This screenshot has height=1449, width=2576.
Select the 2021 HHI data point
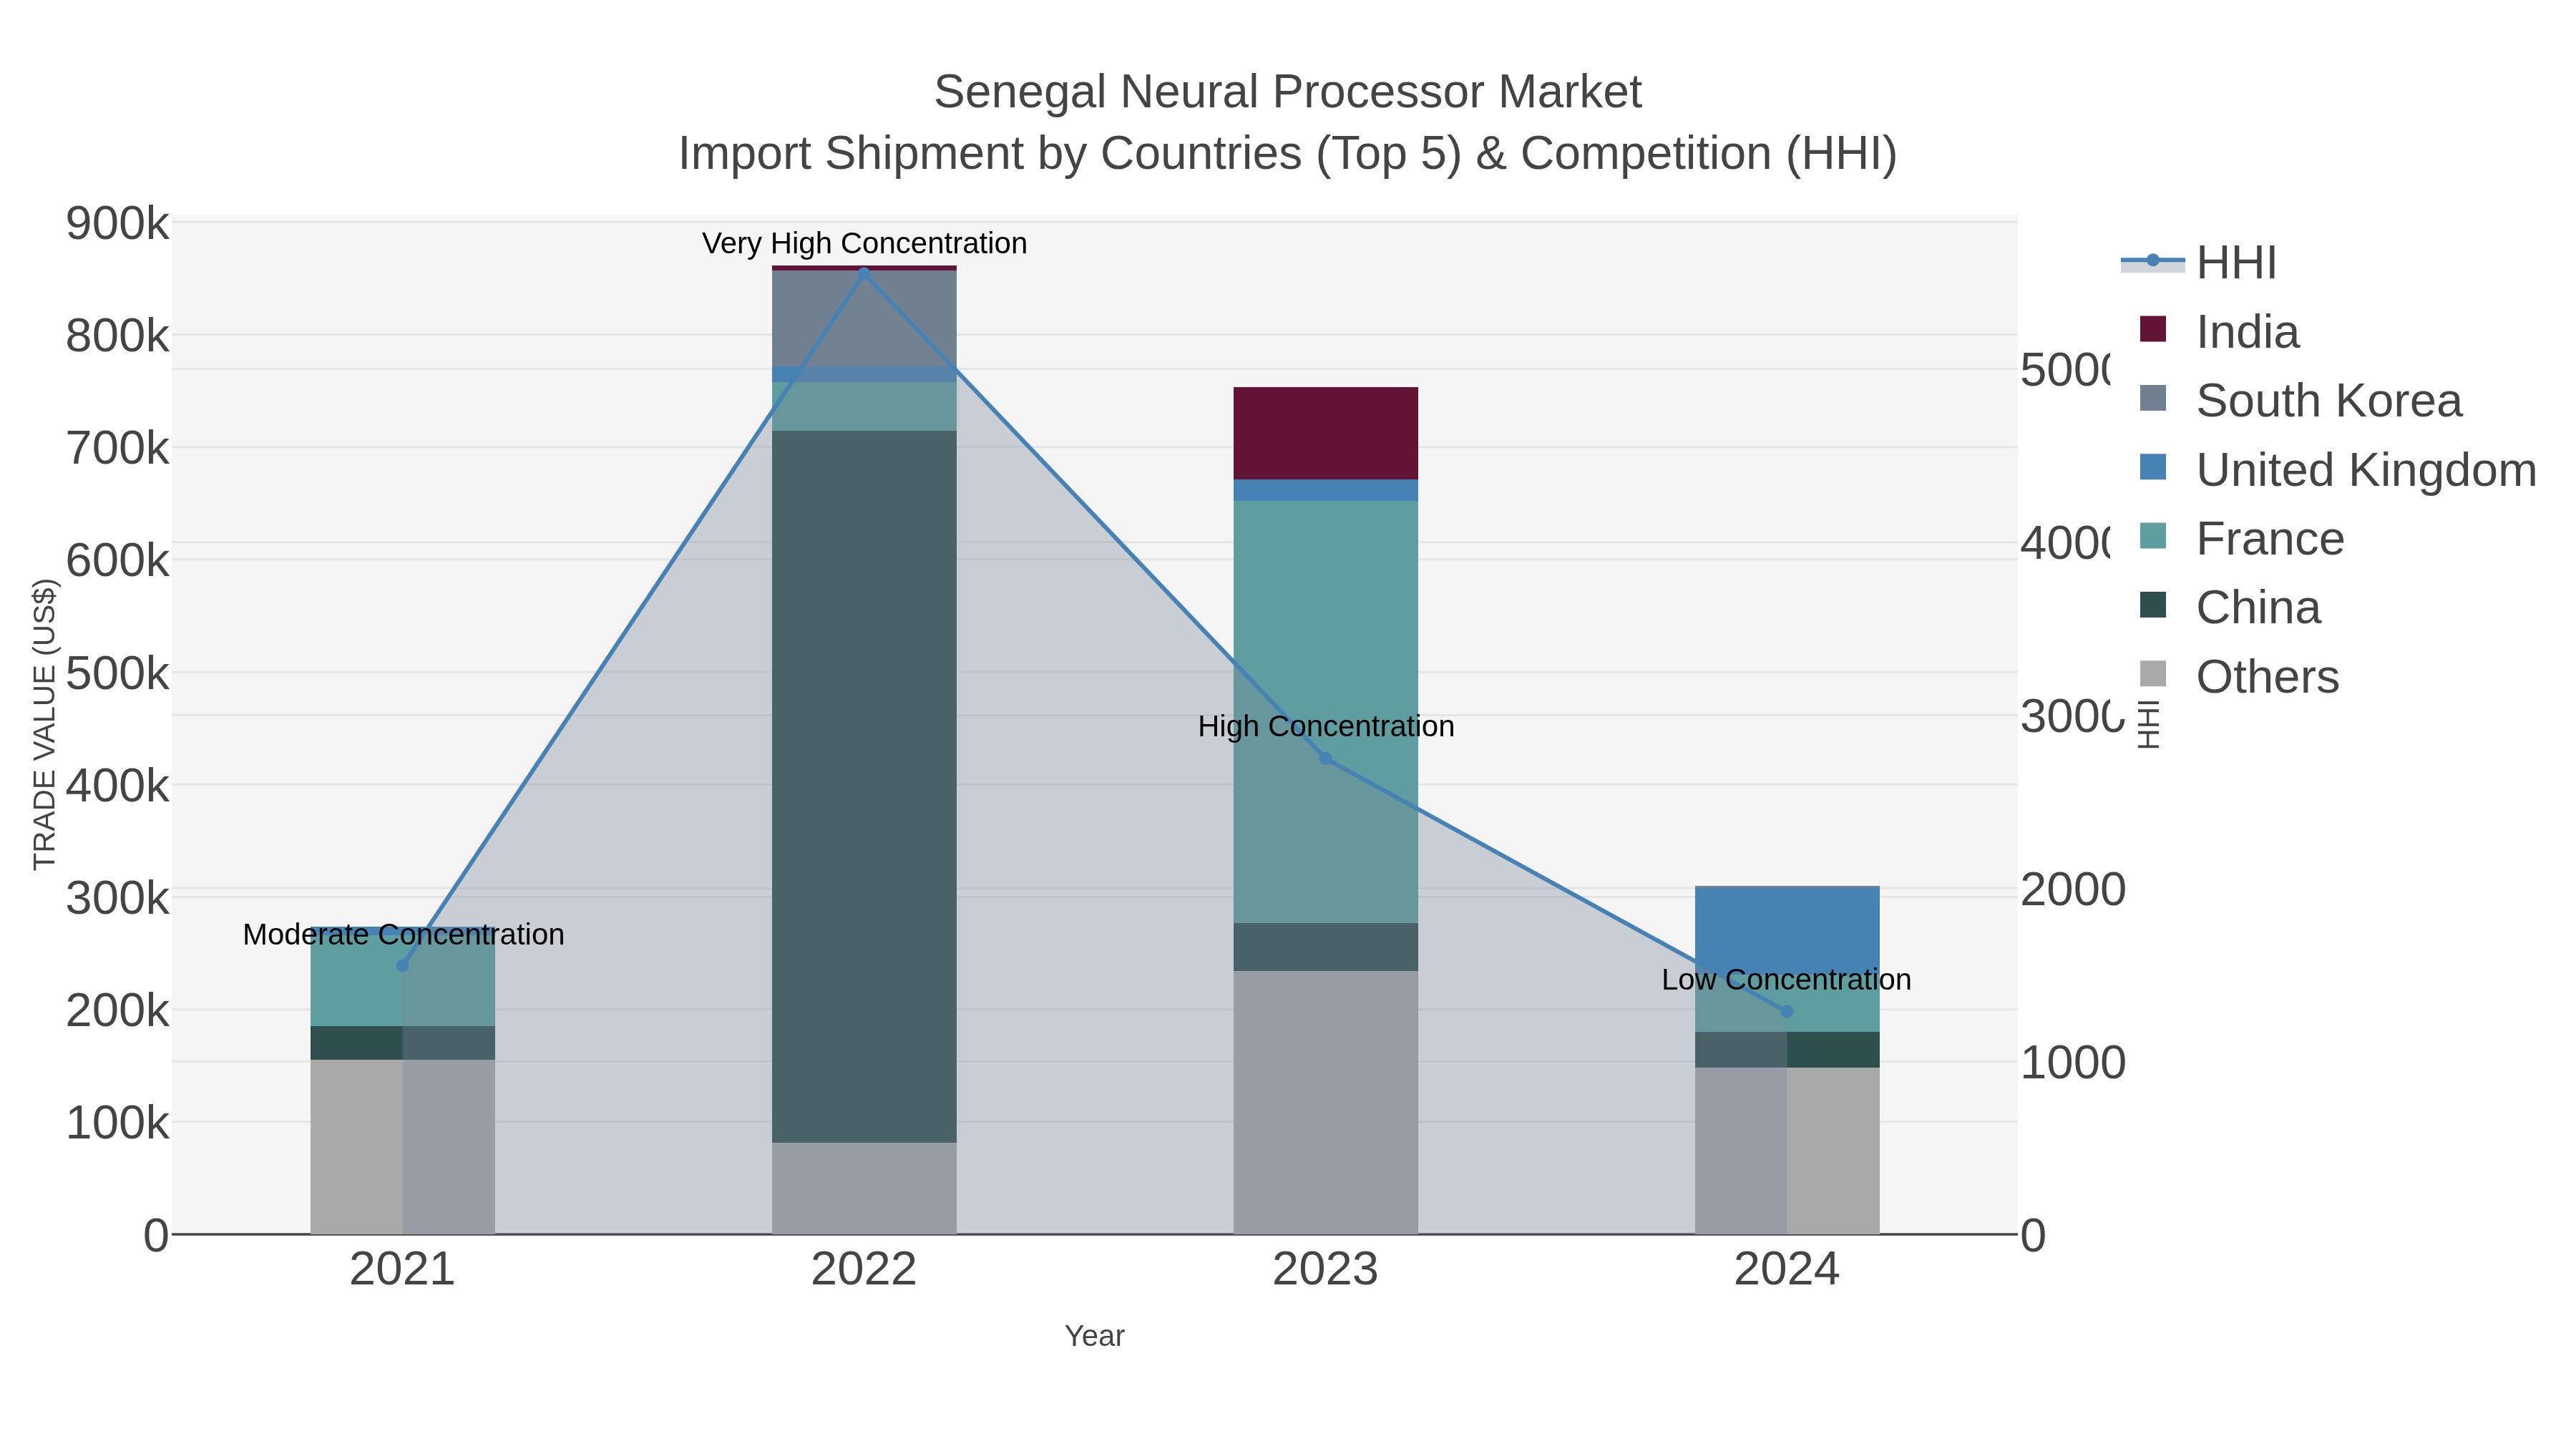[403, 966]
